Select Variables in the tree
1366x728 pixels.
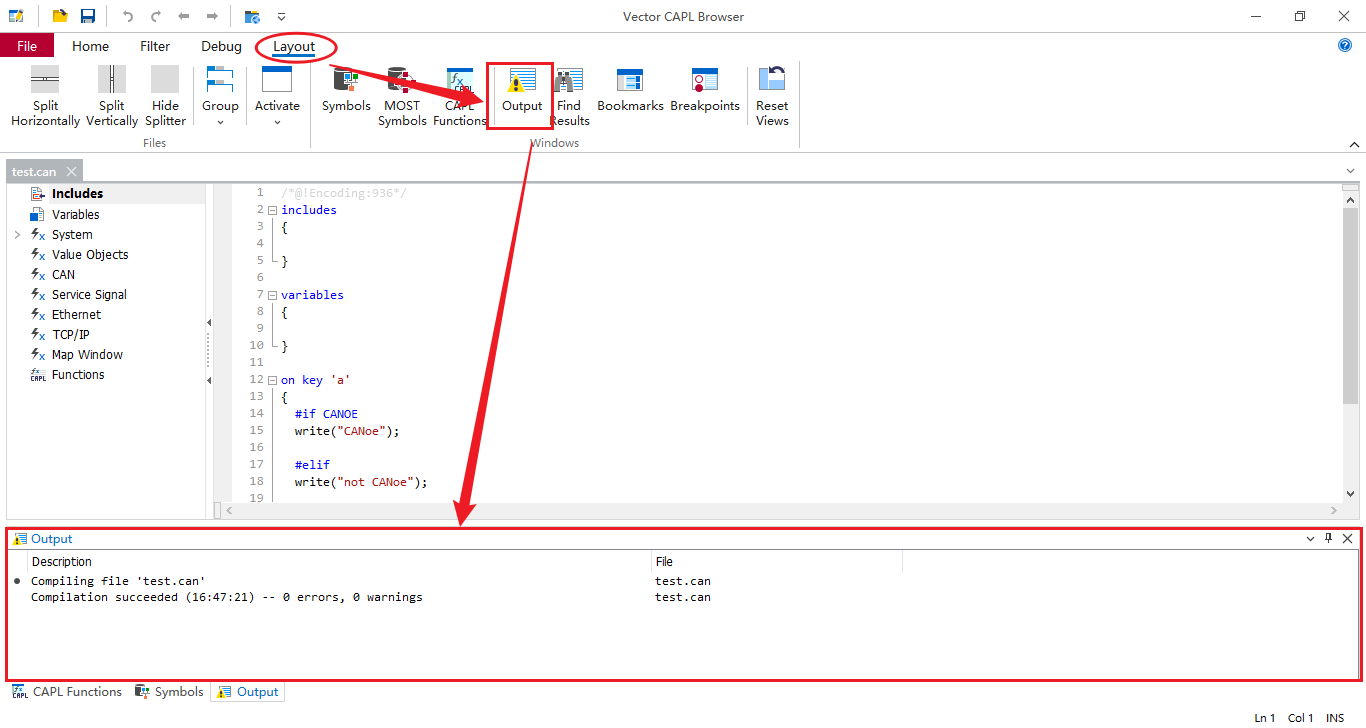click(x=75, y=214)
